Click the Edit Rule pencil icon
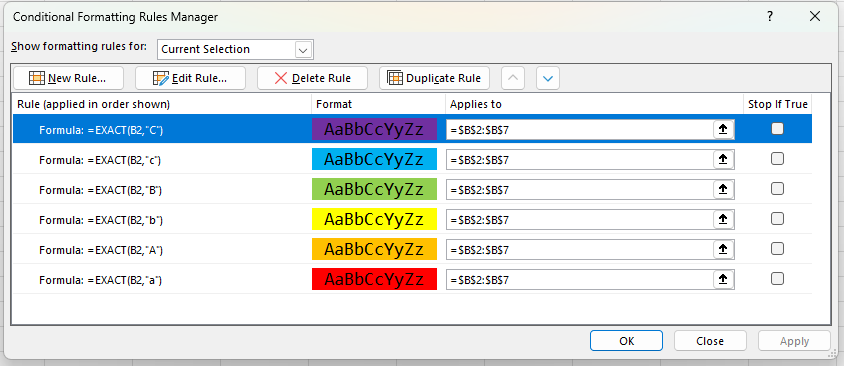This screenshot has width=844, height=366. tap(160, 78)
